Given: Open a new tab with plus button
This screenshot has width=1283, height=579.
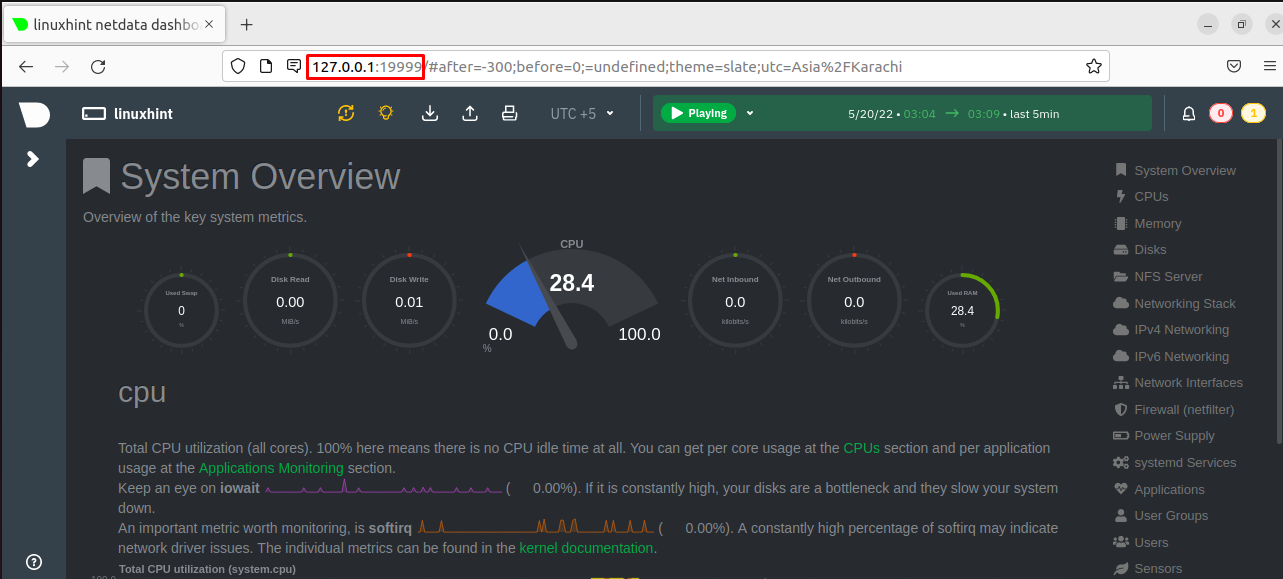Looking at the screenshot, I should click(247, 24).
